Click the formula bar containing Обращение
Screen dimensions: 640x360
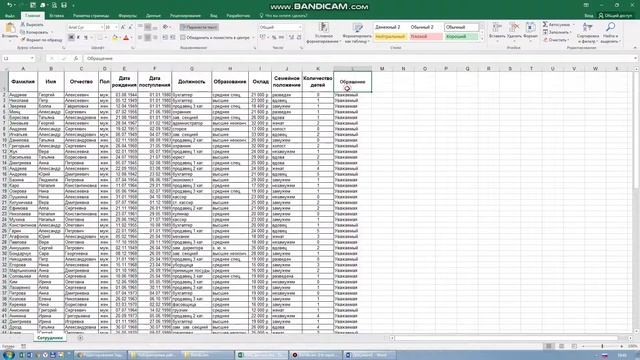(x=358, y=58)
